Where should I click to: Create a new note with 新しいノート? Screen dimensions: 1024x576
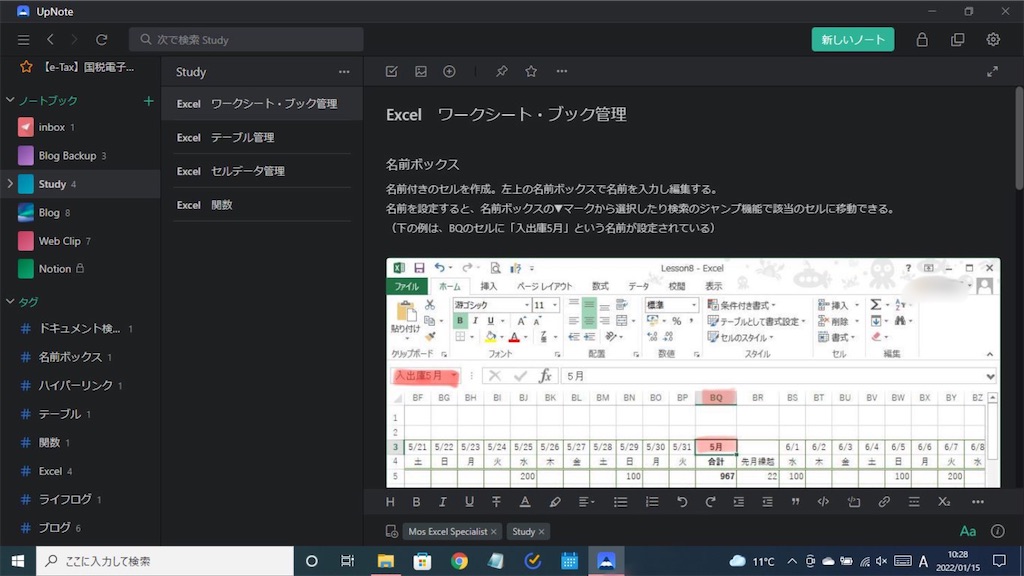[x=853, y=40]
